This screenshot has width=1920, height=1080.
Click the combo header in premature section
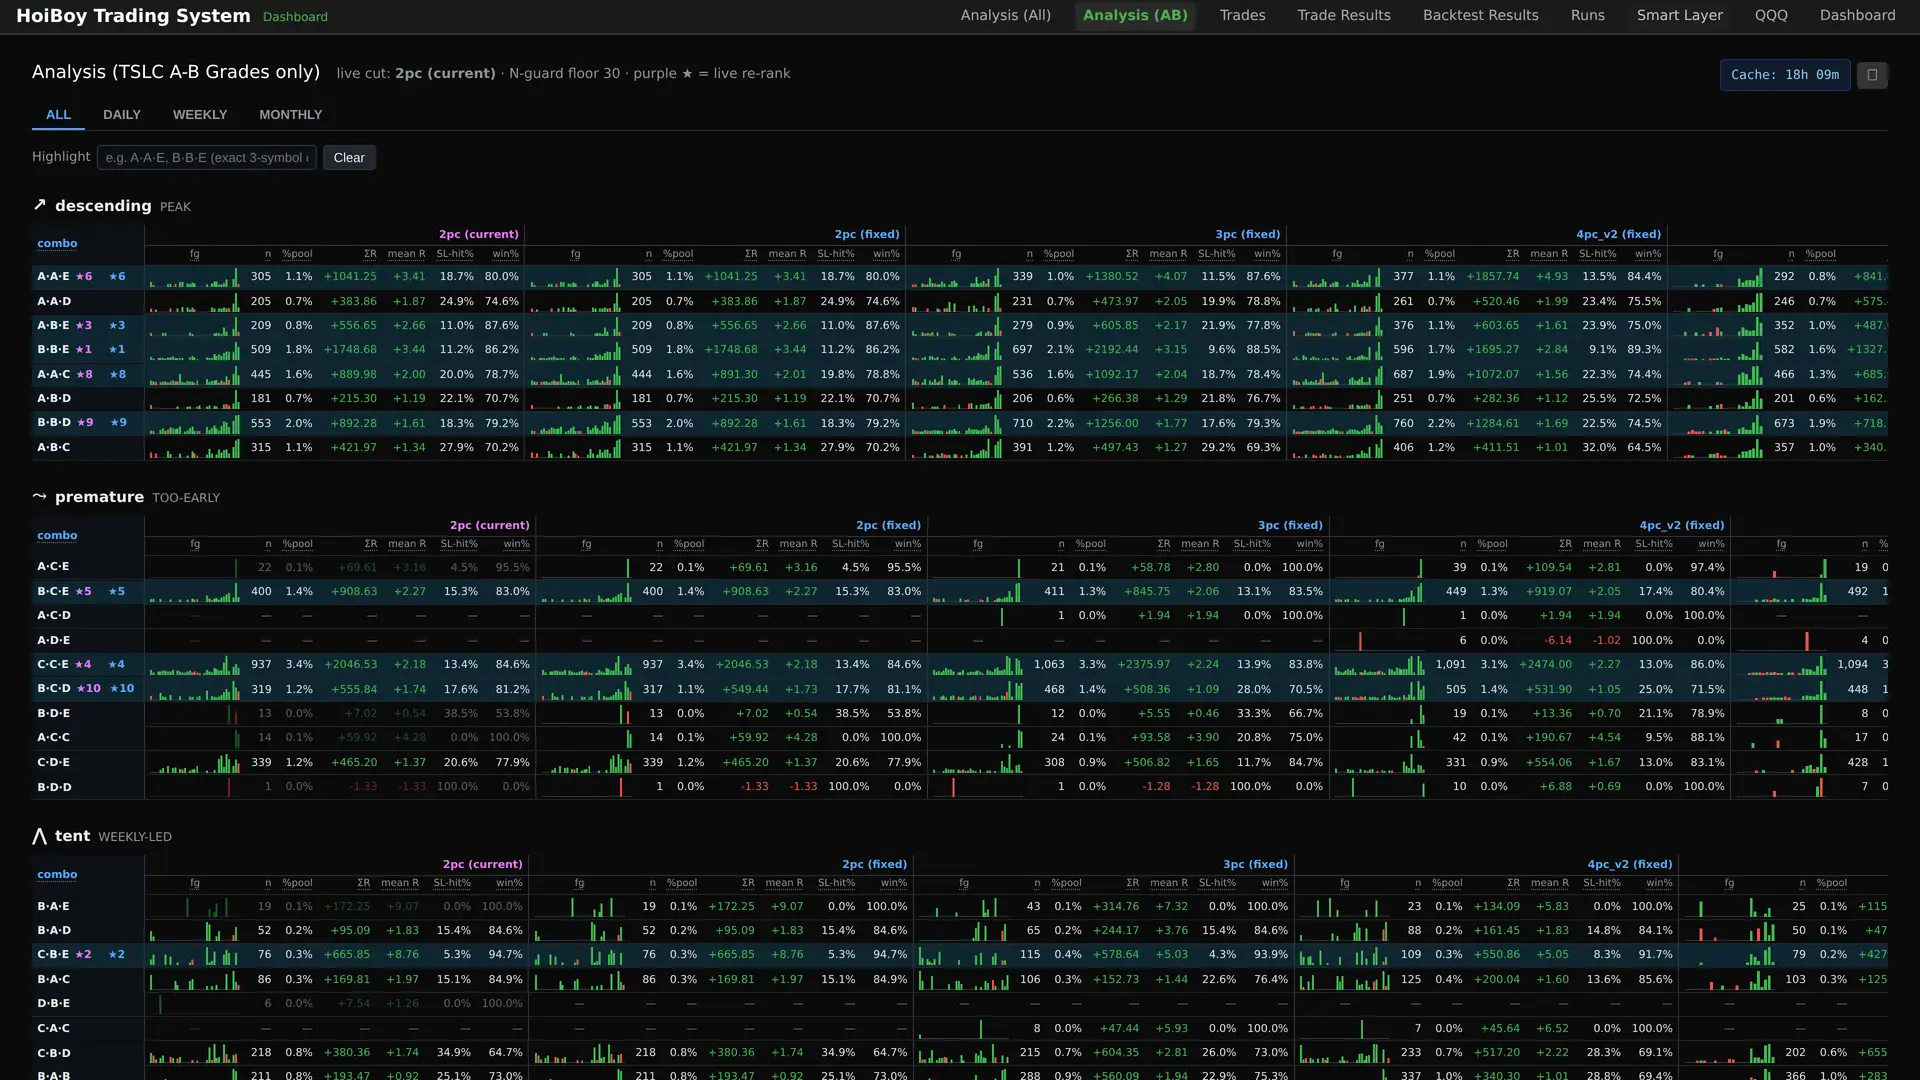[57, 536]
